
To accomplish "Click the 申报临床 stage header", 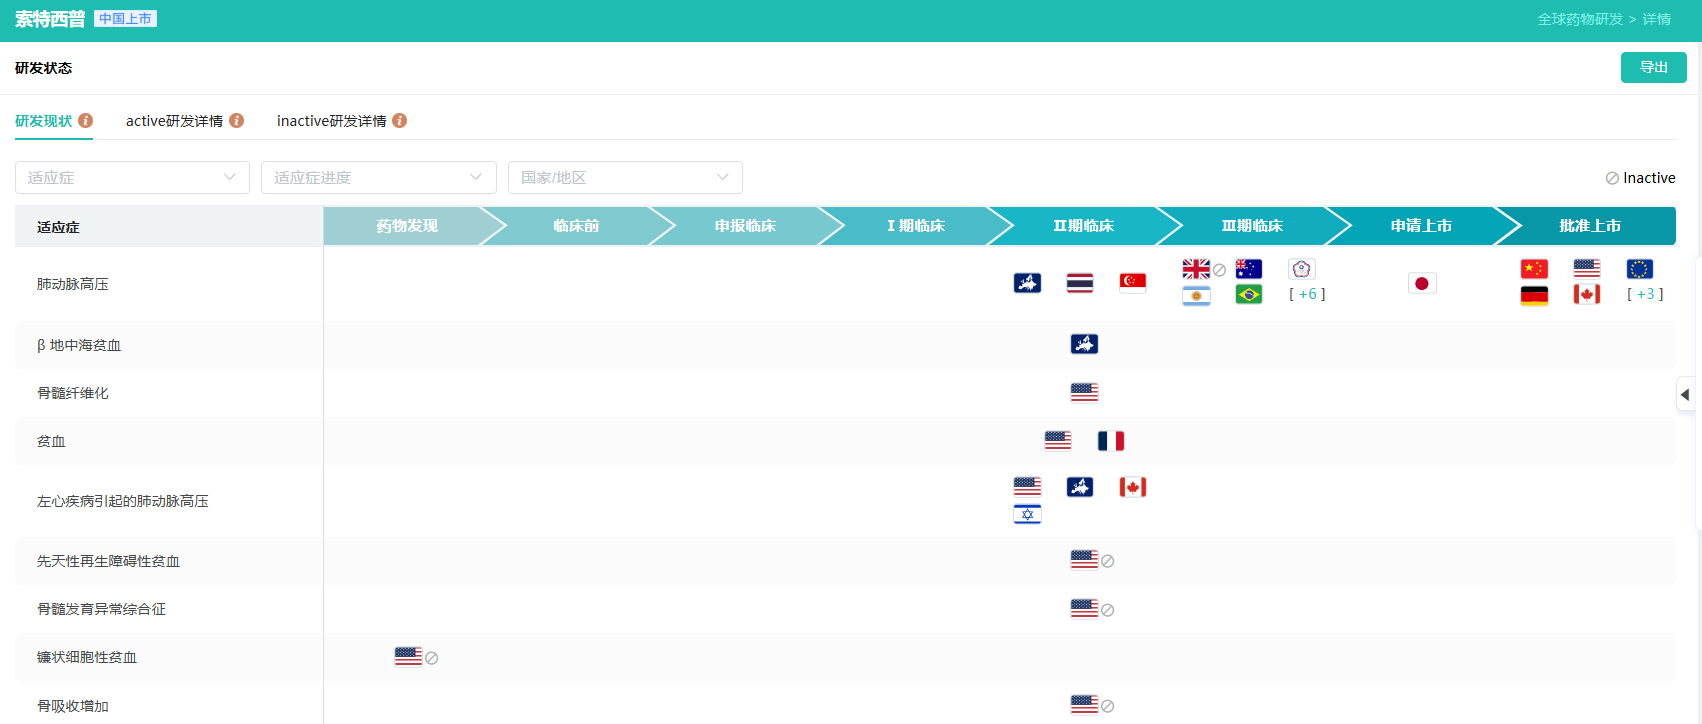I will point(745,226).
